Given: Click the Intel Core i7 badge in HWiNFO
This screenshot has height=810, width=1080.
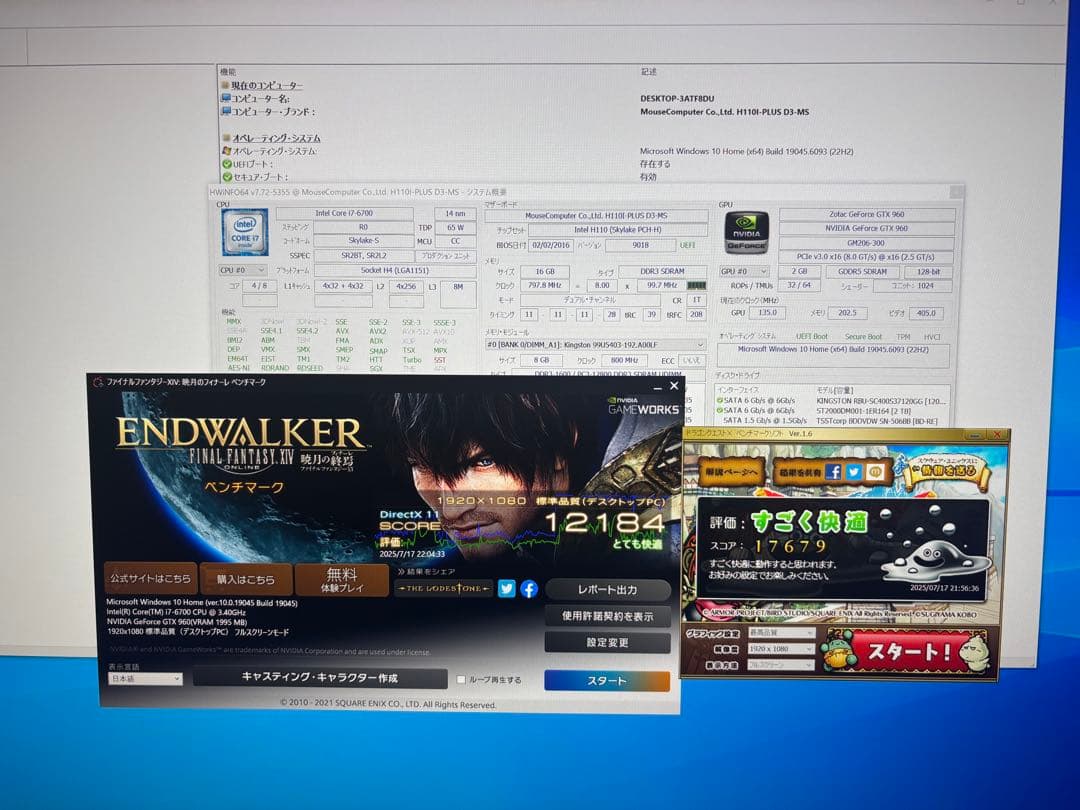Looking at the screenshot, I should pos(243,233).
